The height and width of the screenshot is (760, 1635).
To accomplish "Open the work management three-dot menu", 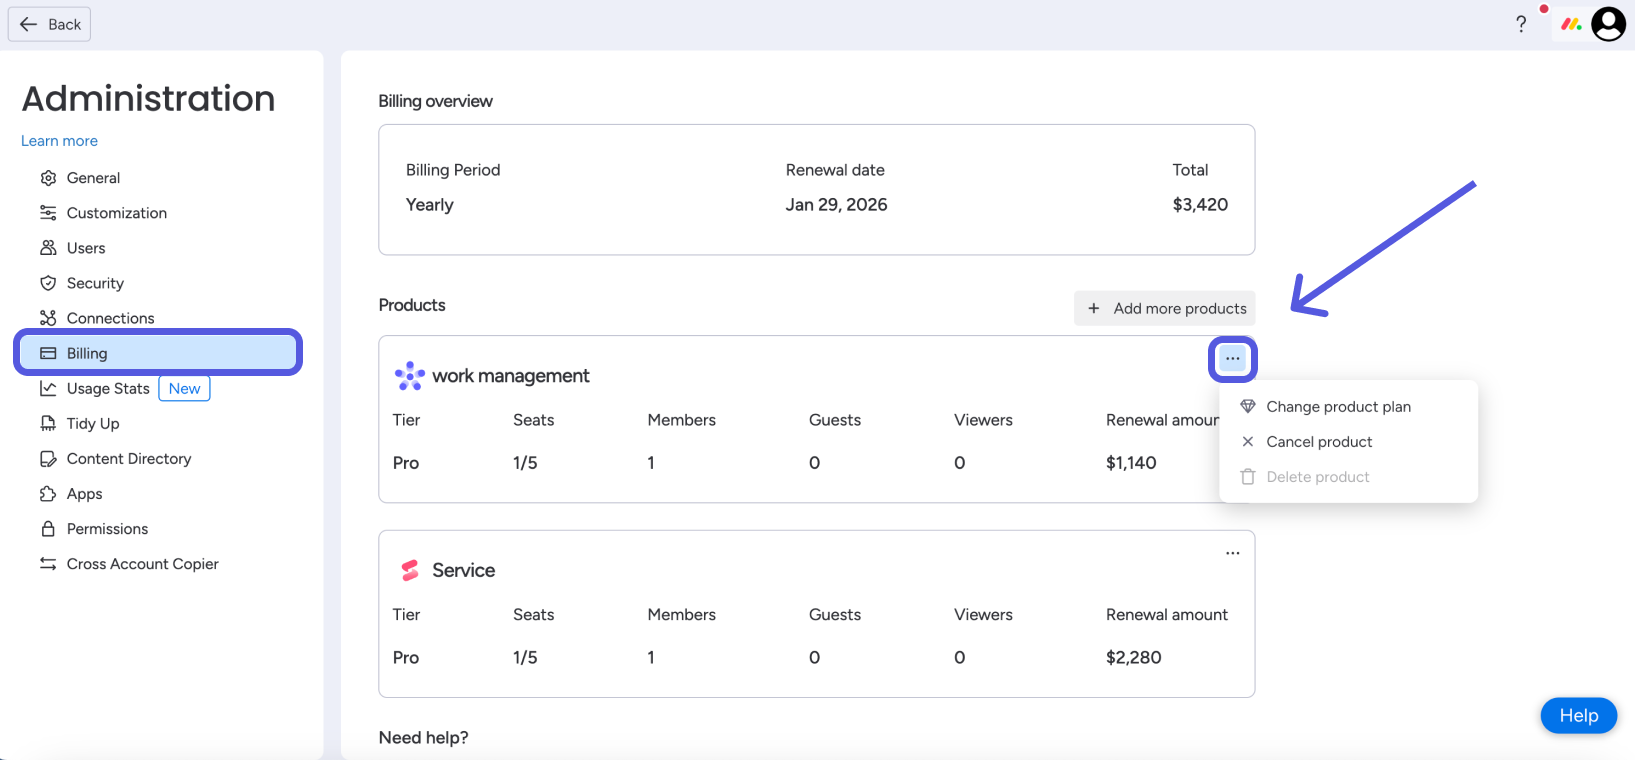I will click(1233, 359).
